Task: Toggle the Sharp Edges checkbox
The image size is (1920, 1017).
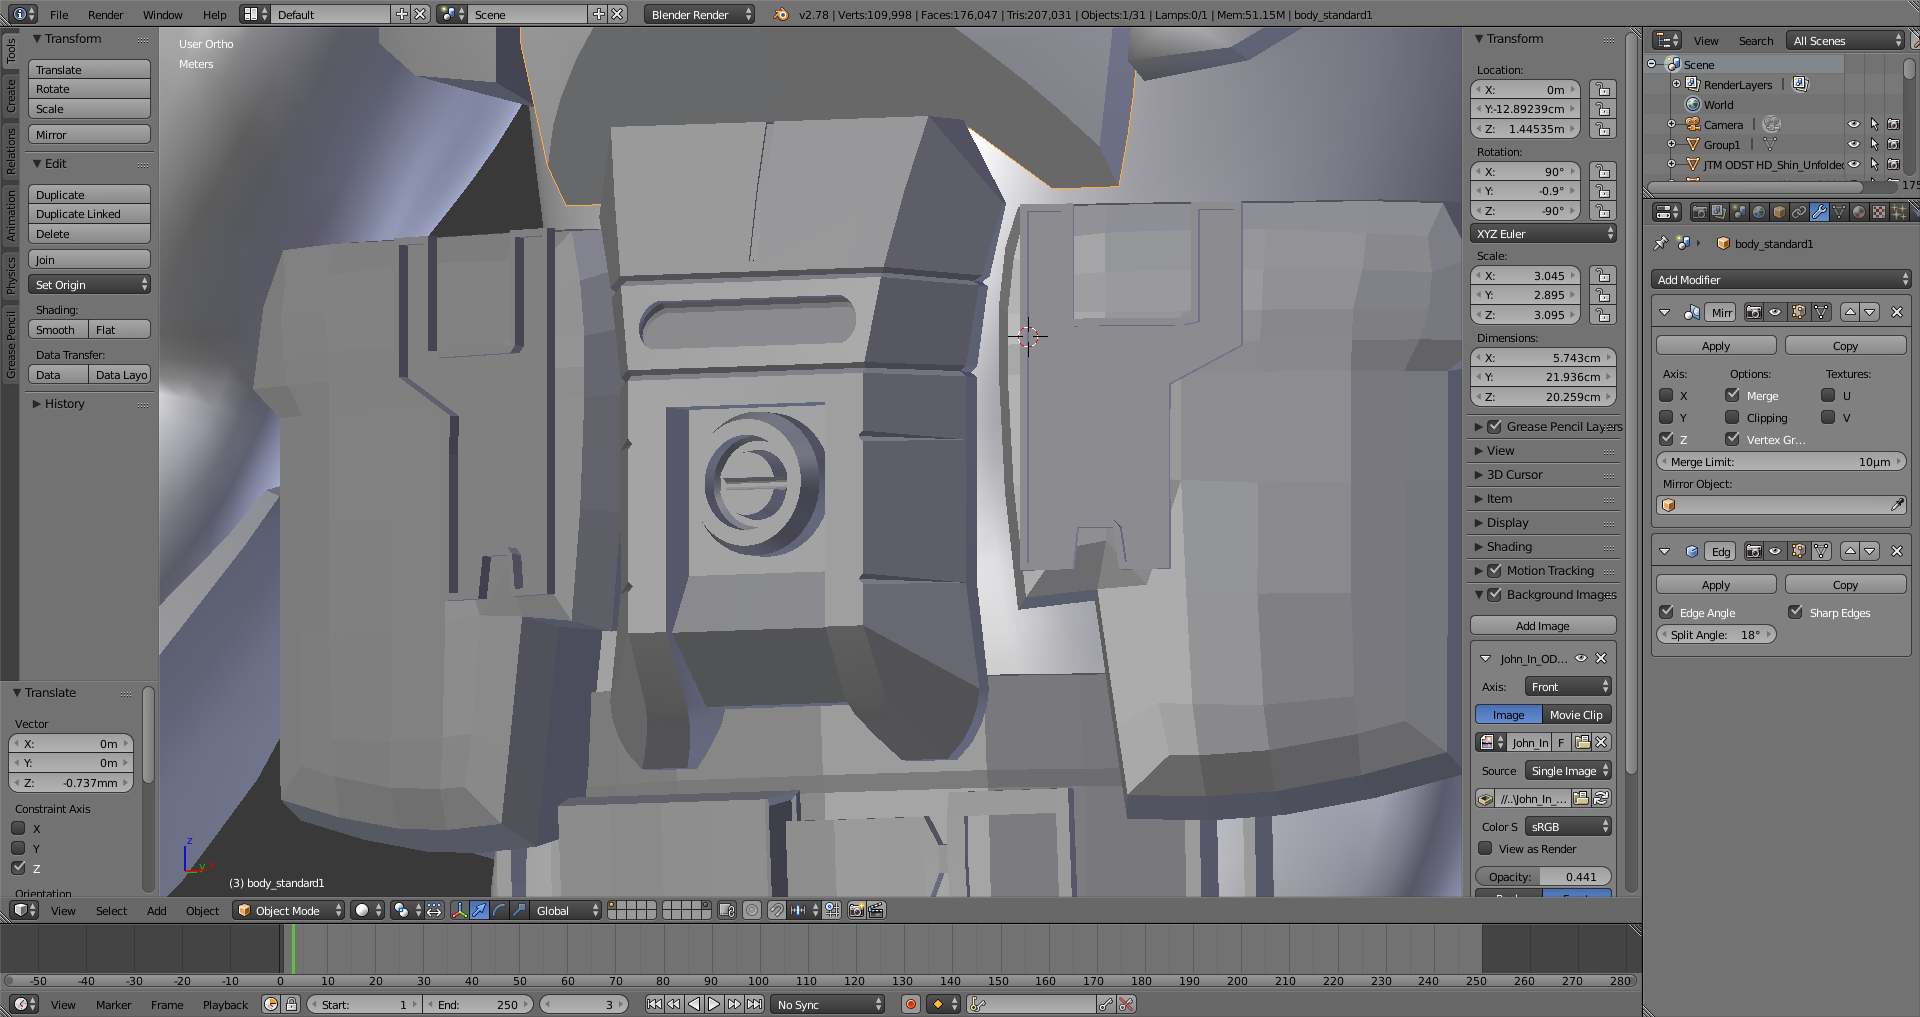Action: coord(1795,612)
